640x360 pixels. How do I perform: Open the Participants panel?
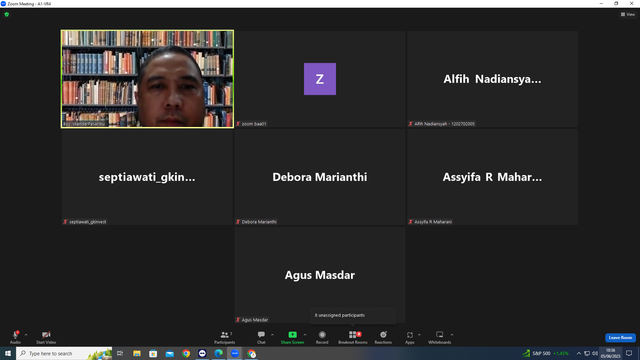(224, 337)
